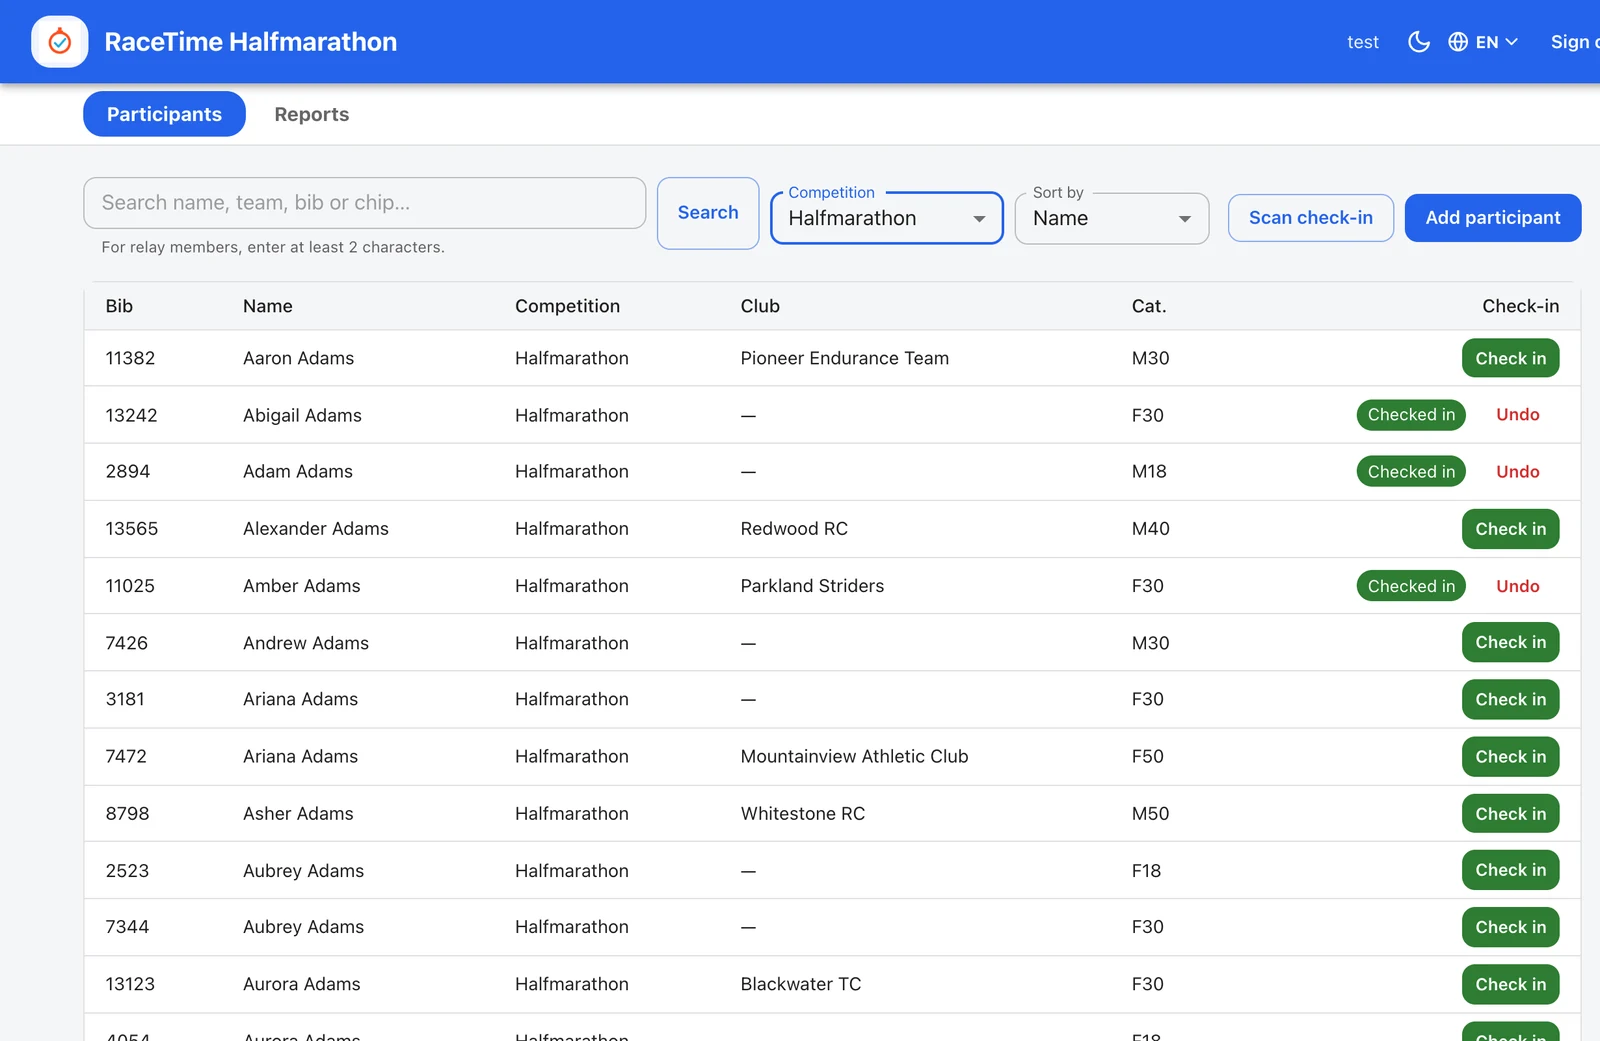The height and width of the screenshot is (1041, 1600).
Task: Select bib number 8798
Action: tap(127, 813)
